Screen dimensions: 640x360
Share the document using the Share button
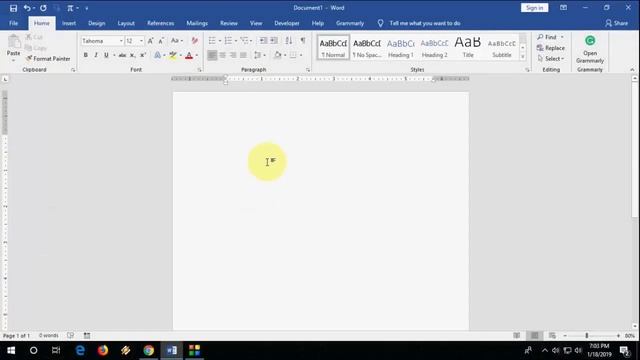tap(617, 23)
